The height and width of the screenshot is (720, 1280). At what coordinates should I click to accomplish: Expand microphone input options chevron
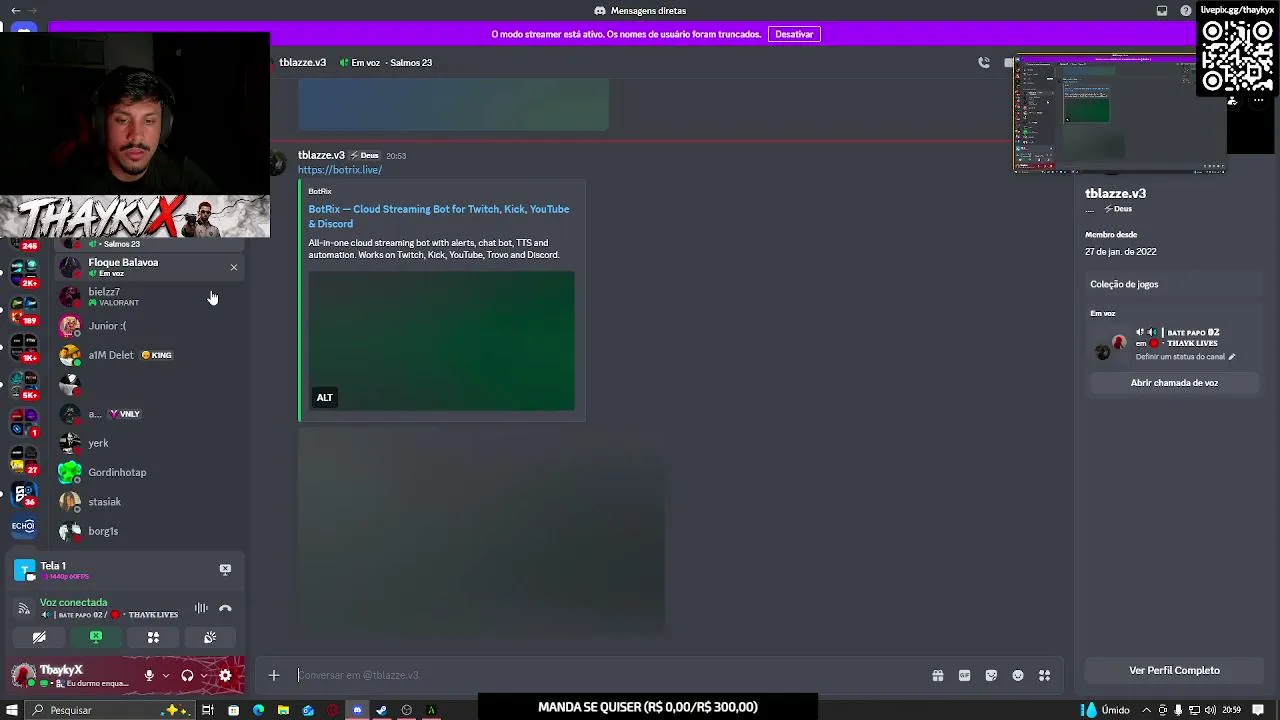coord(166,676)
